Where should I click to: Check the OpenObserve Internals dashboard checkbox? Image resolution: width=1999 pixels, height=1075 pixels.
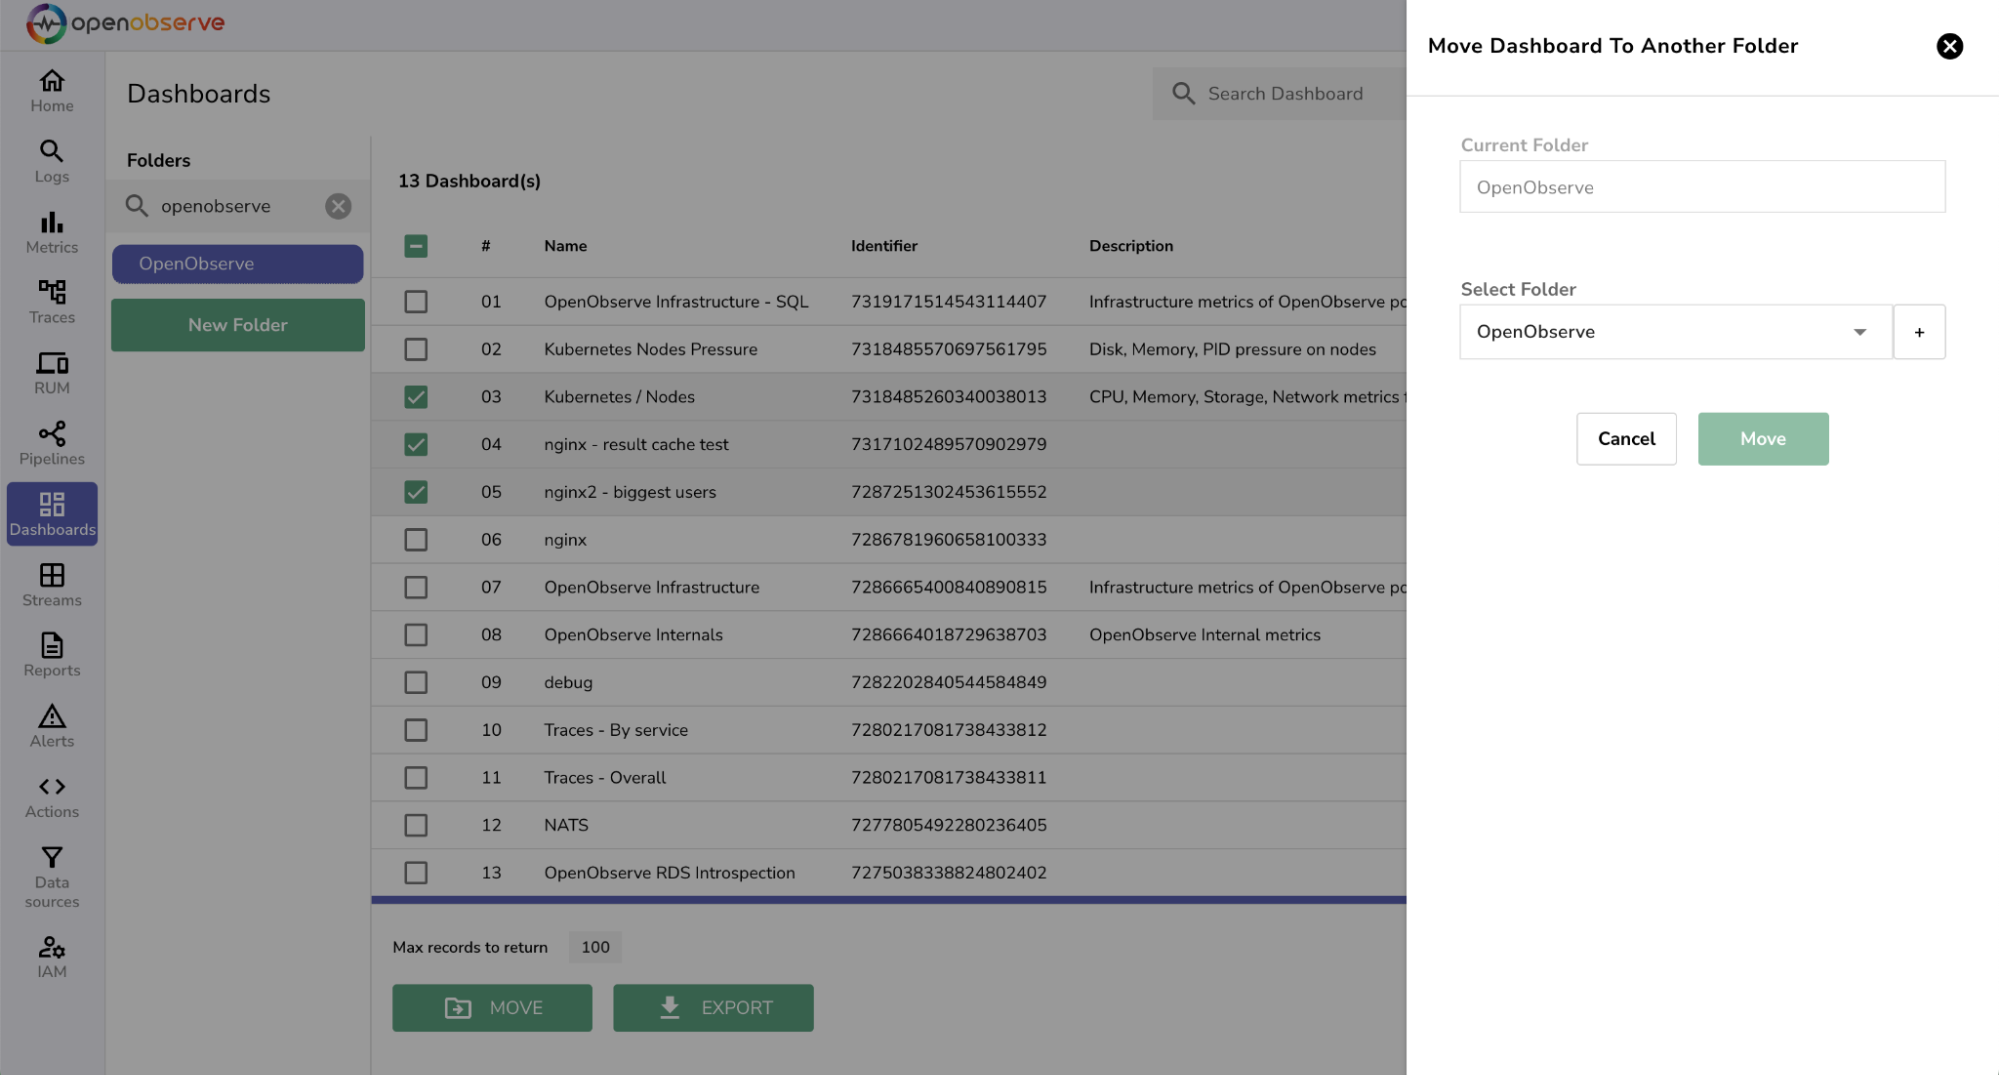click(415, 634)
